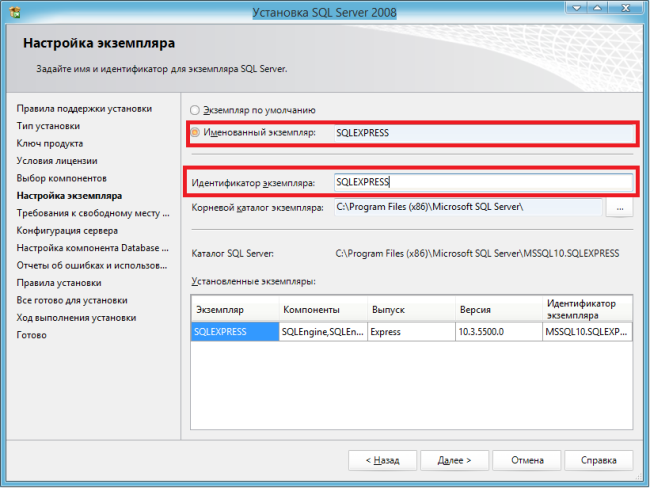Click the Идентификатор экземпляра column header
The height and width of the screenshot is (488, 650).
pyautogui.click(x=587, y=309)
